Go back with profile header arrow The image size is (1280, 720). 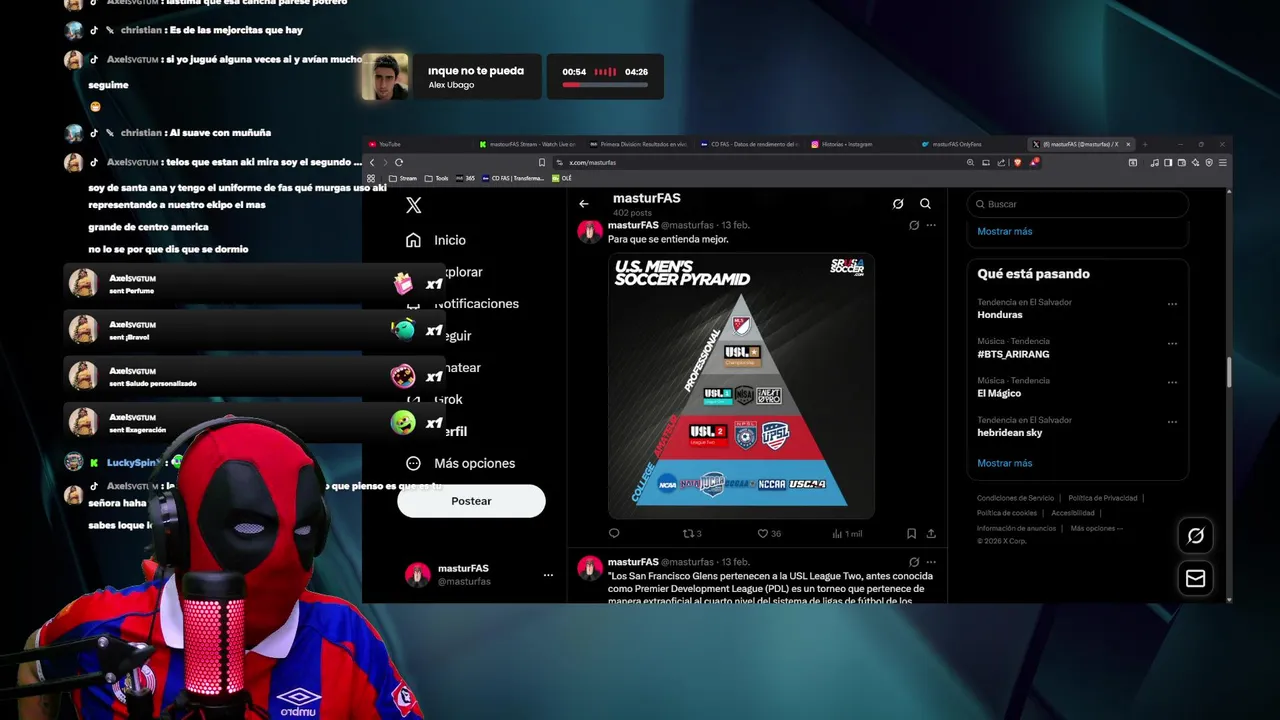(x=584, y=204)
